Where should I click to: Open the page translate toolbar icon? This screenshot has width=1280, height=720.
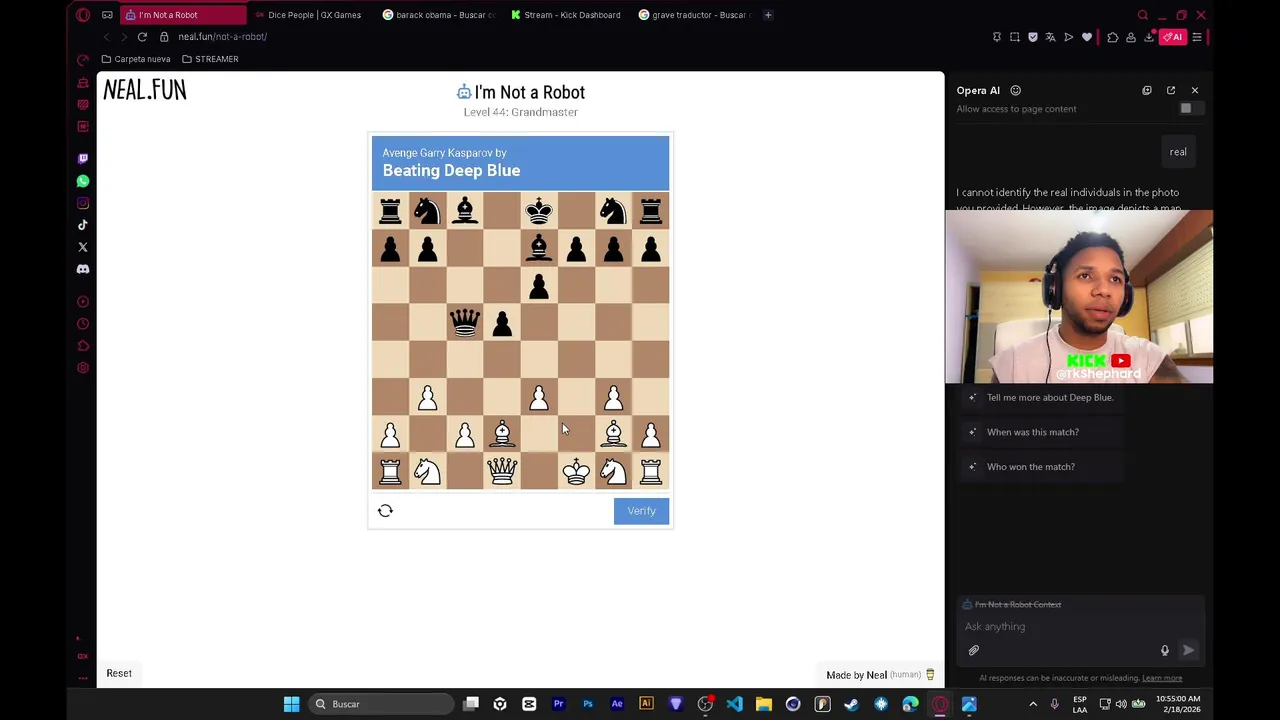[1050, 37]
